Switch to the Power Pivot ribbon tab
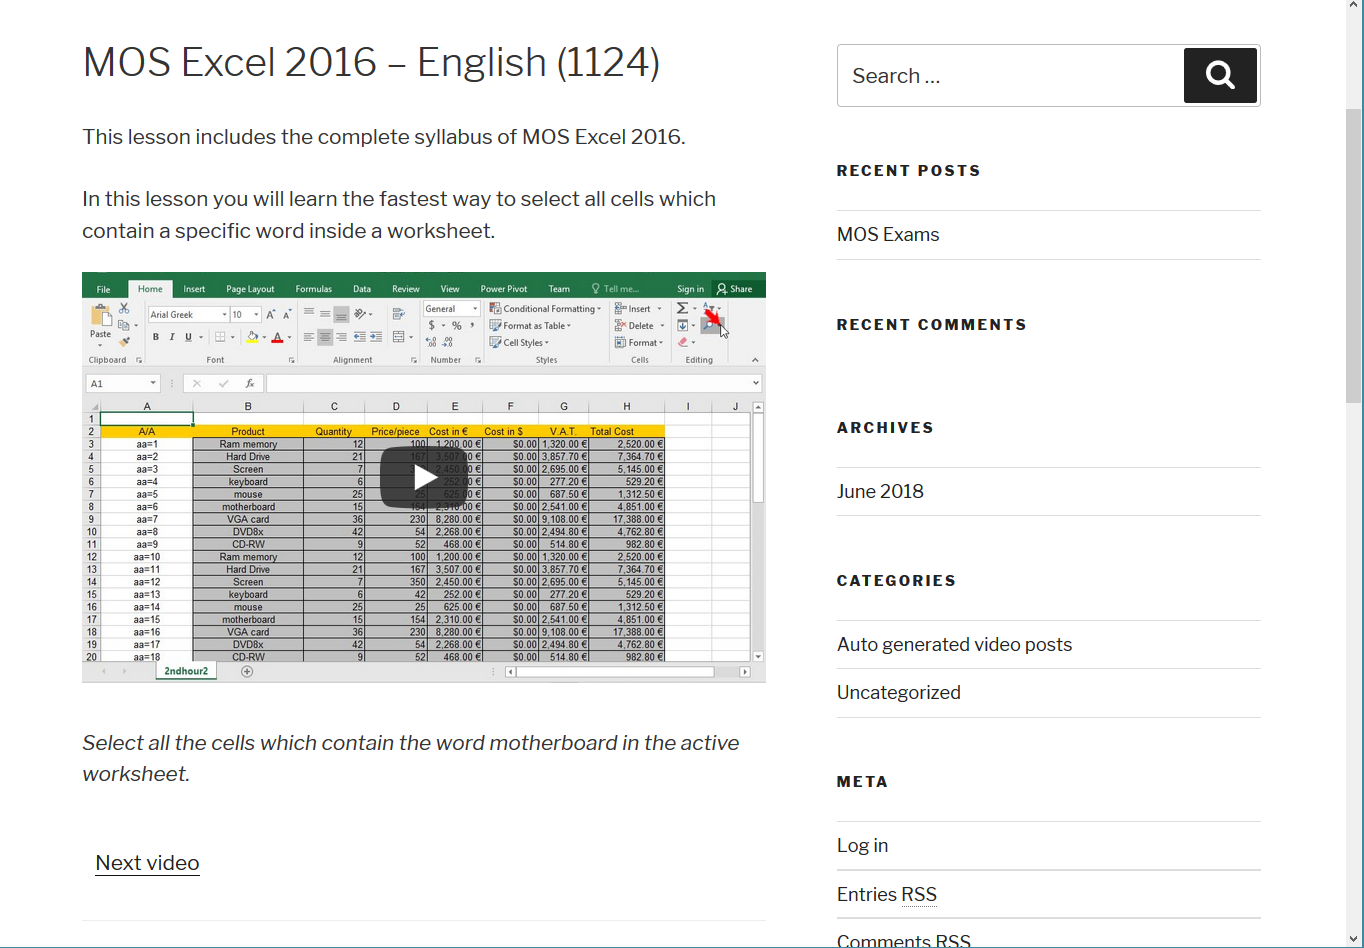 (504, 289)
